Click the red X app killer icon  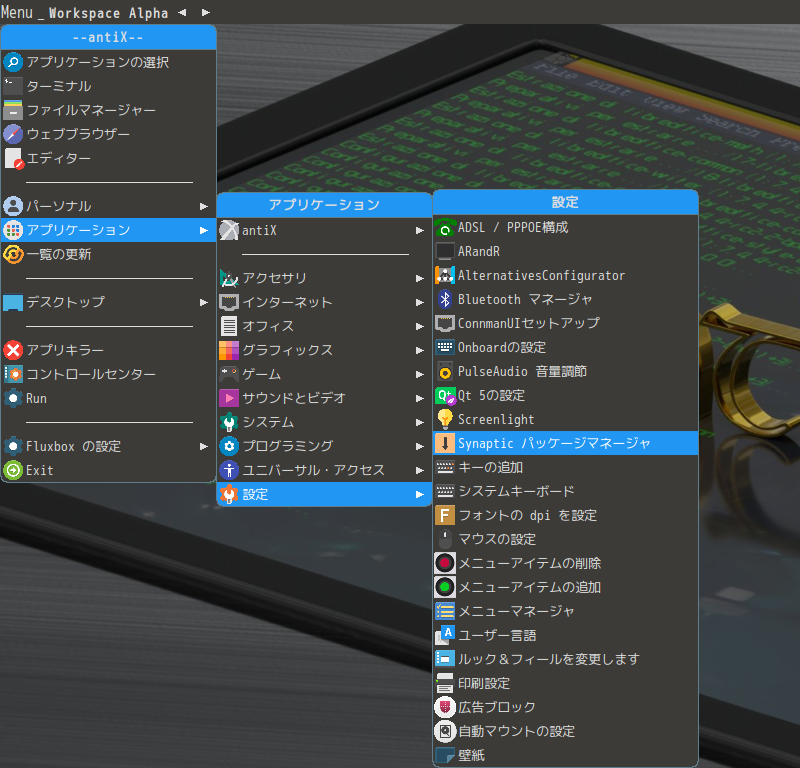[13, 350]
